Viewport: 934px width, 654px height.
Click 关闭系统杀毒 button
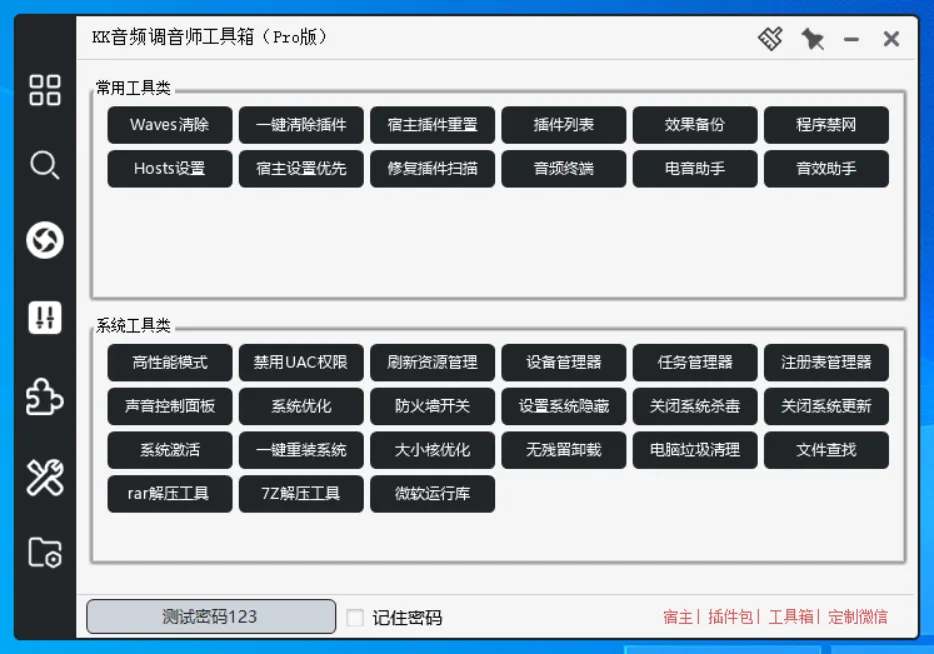pyautogui.click(x=695, y=406)
